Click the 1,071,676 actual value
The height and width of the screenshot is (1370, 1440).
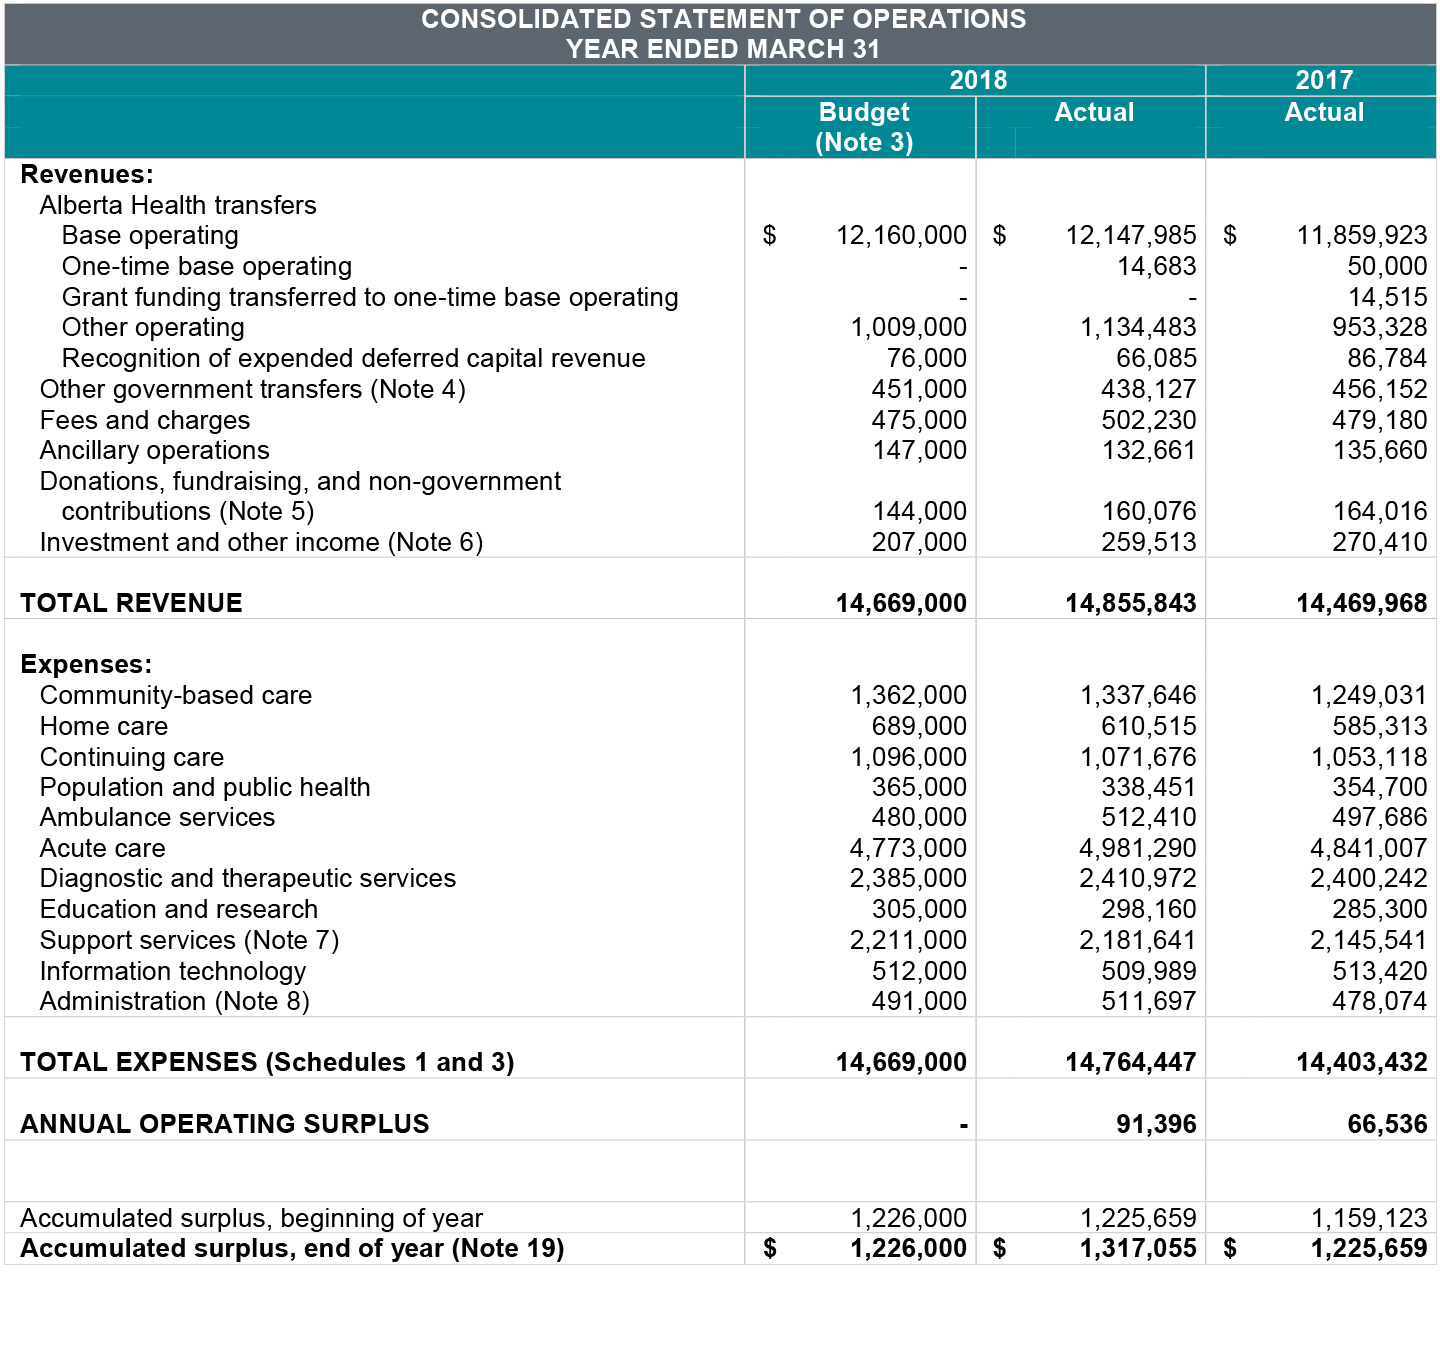[x=1138, y=758]
